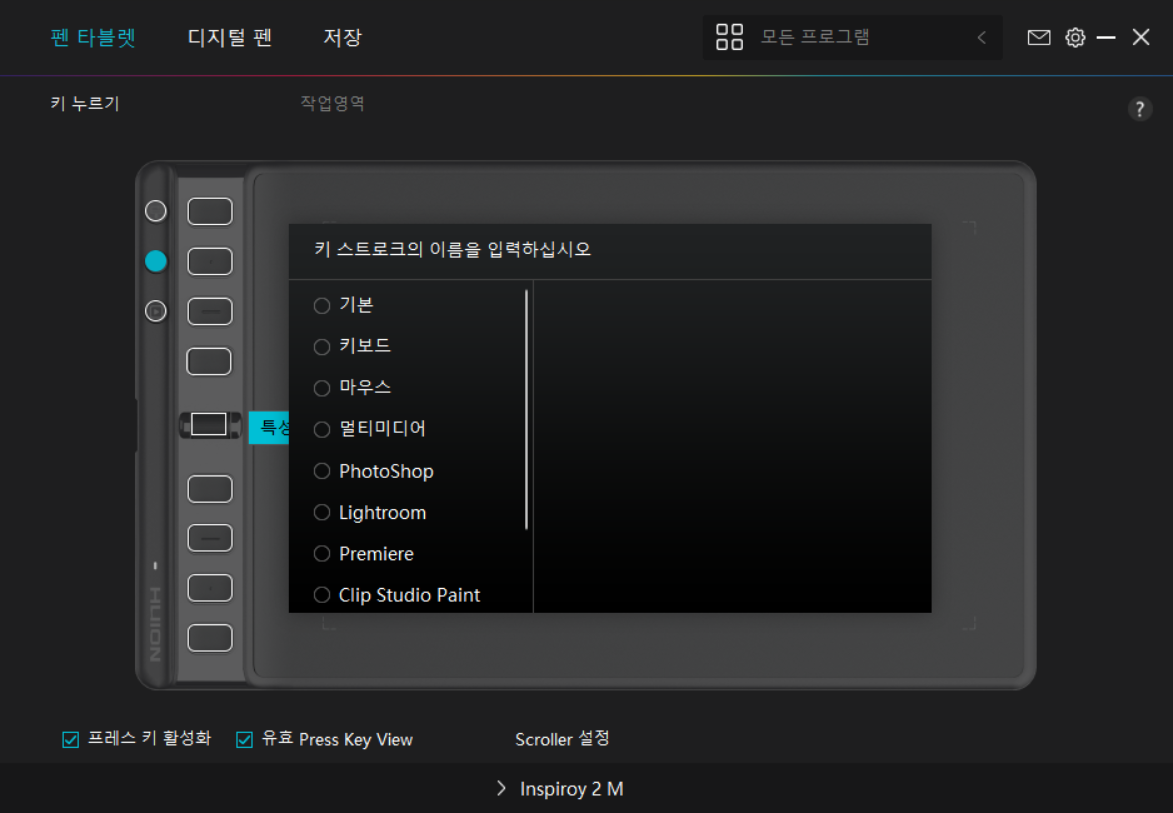Image resolution: width=1173 pixels, height=813 pixels.
Task: Open the 저장 tab
Action: (342, 37)
